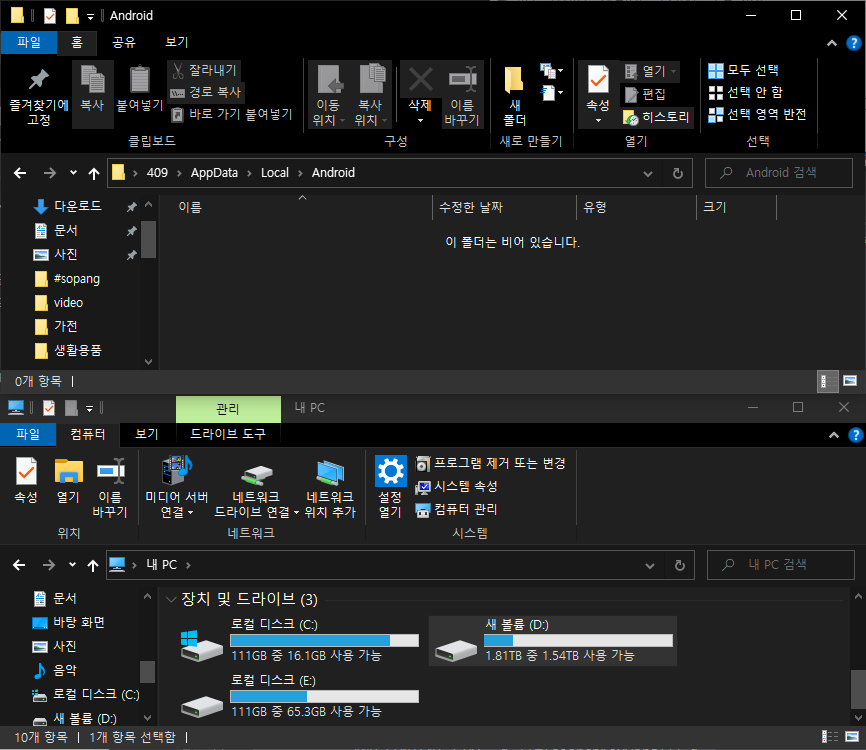866x750 pixels.
Task: Select 새 볼륨 (D:) drive tile
Action: pyautogui.click(x=553, y=641)
